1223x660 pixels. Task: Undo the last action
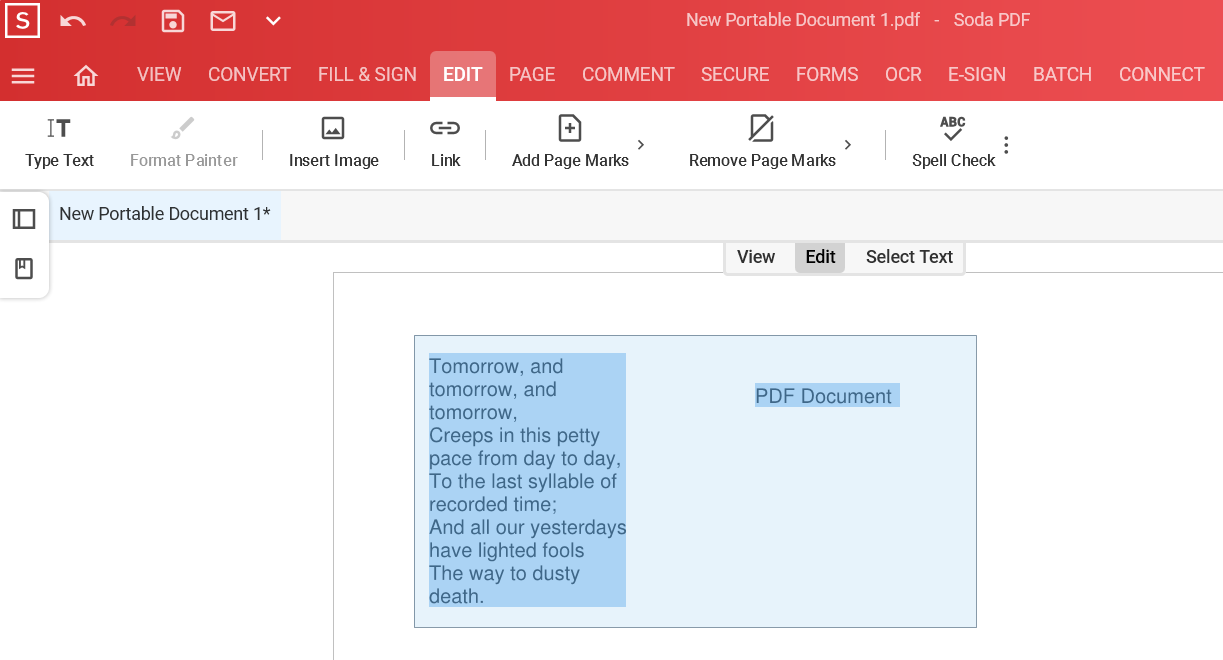click(x=72, y=21)
